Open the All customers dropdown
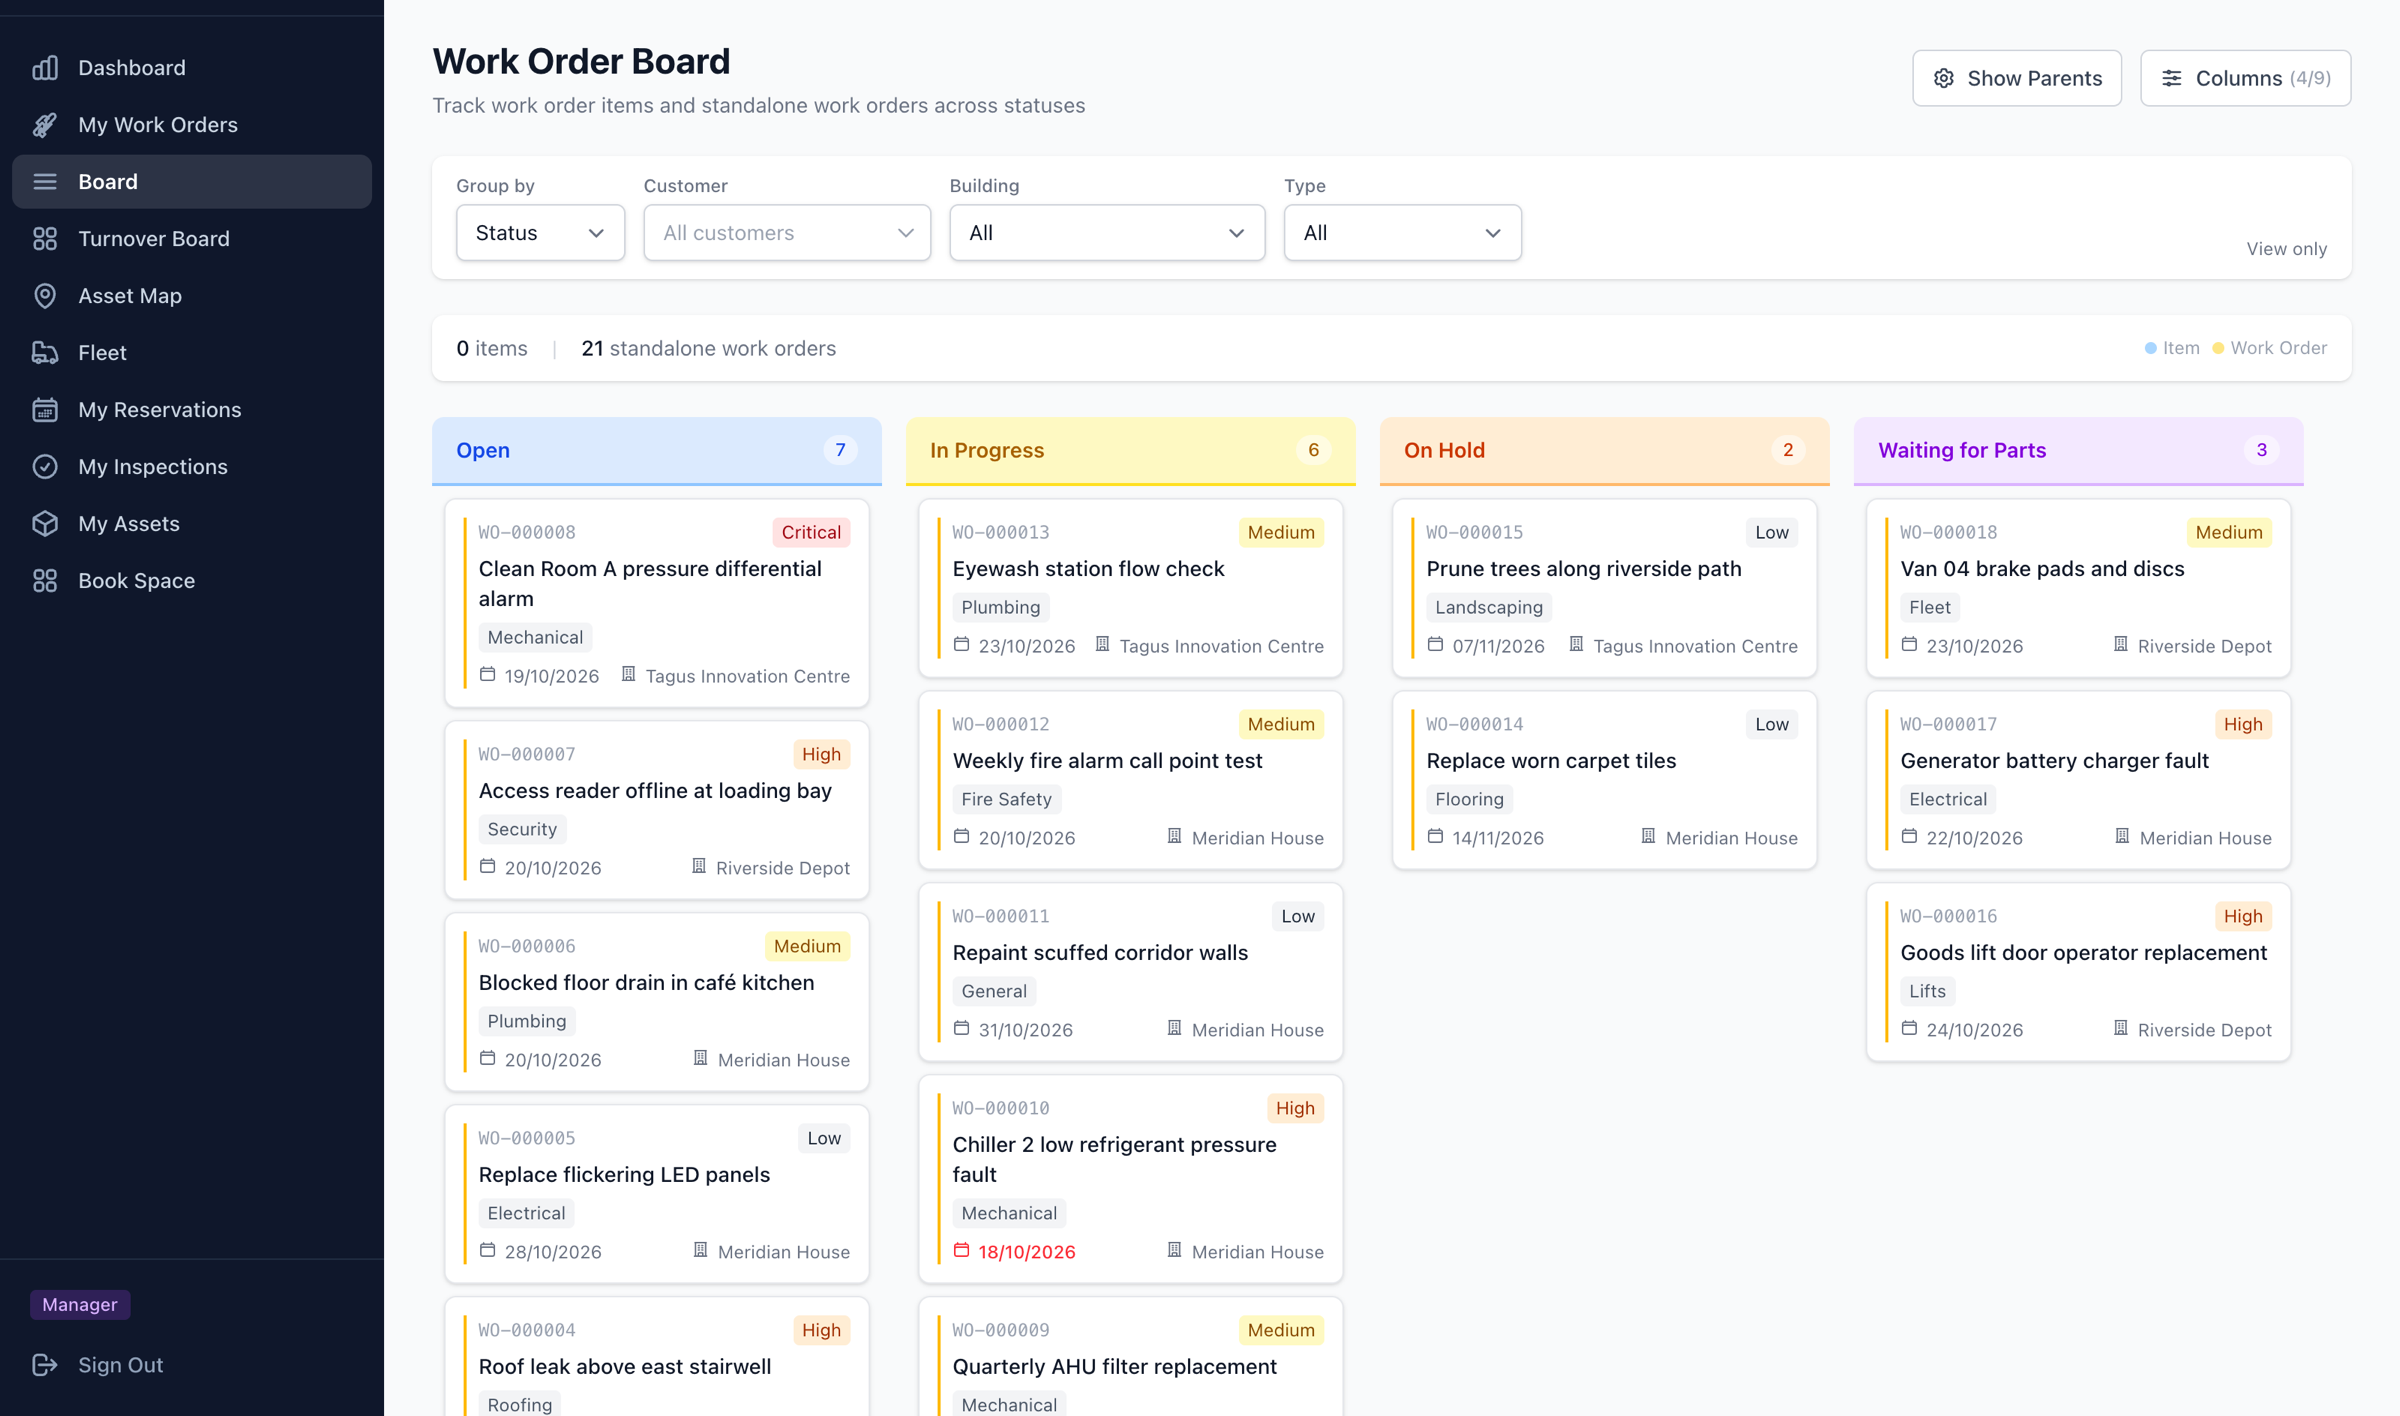This screenshot has width=2400, height=1416. tap(787, 233)
